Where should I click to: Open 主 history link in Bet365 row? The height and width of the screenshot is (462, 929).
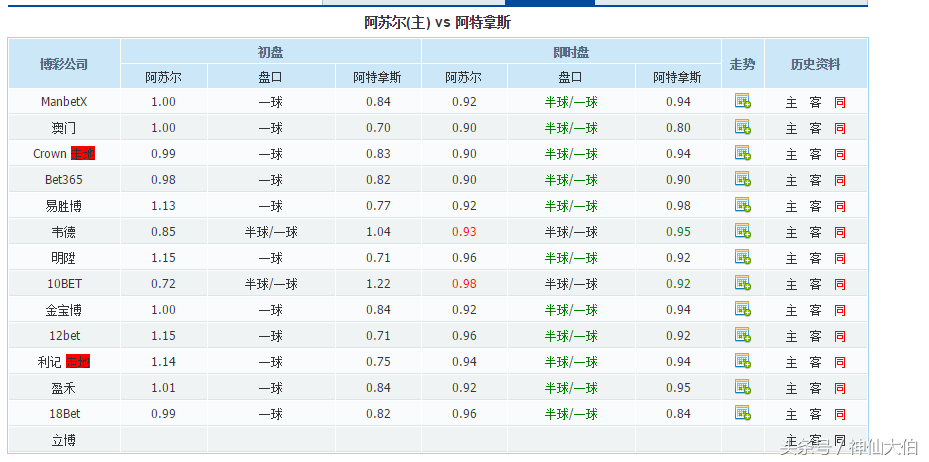[792, 181]
